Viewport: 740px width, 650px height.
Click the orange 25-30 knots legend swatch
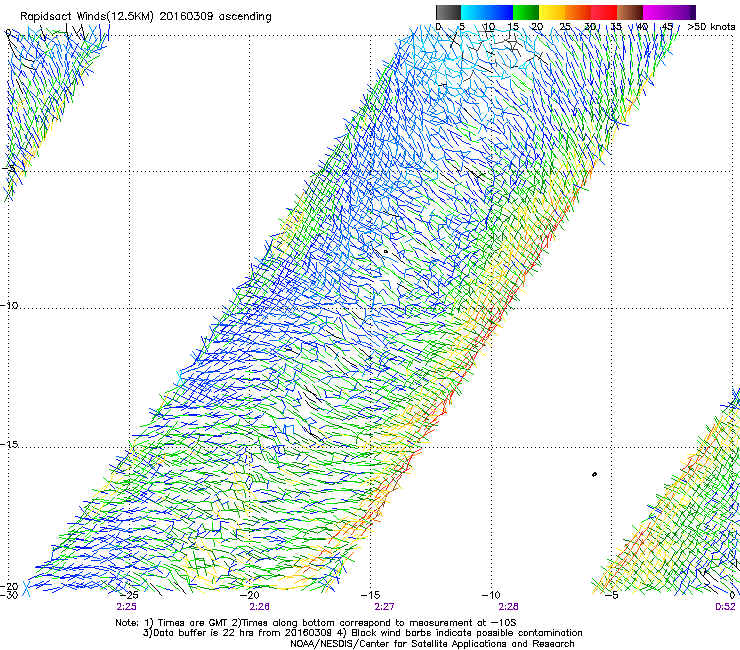578,12
